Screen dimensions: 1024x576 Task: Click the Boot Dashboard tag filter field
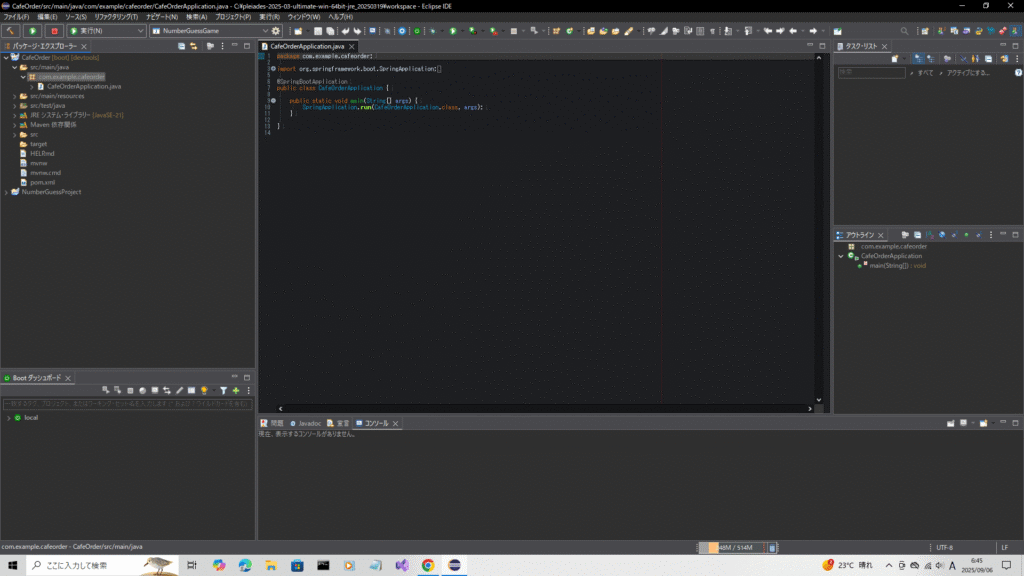pos(127,404)
